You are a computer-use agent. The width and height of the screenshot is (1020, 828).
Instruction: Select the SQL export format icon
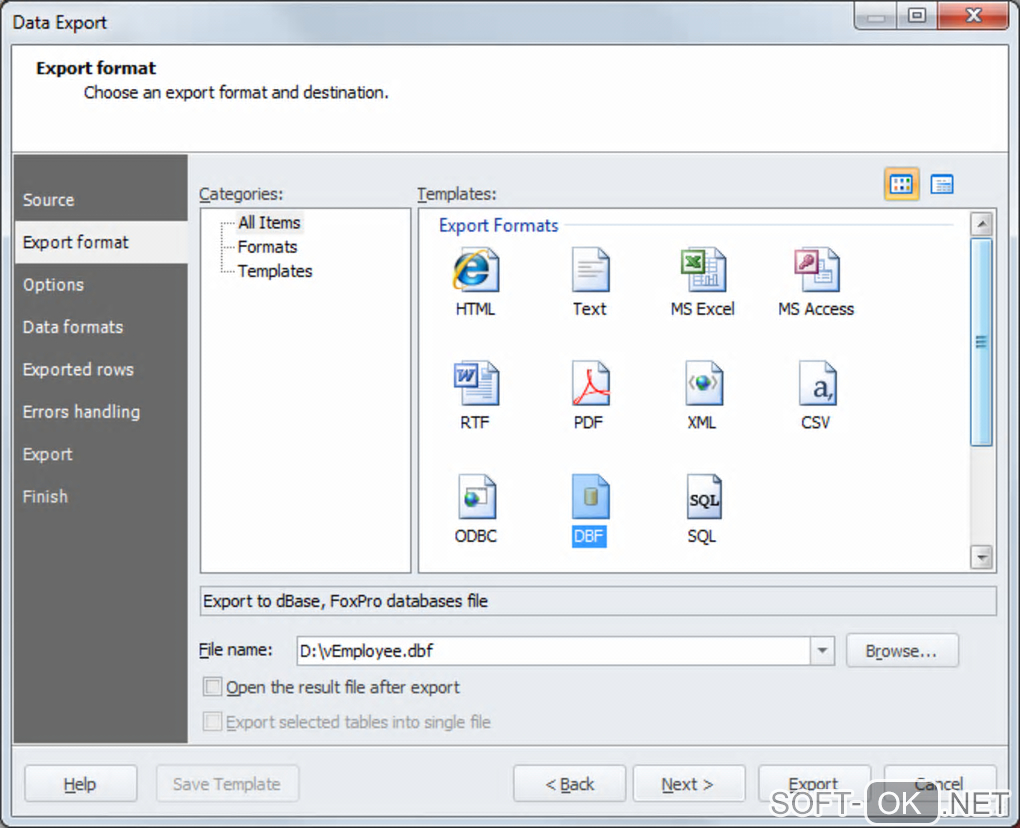pyautogui.click(x=703, y=497)
